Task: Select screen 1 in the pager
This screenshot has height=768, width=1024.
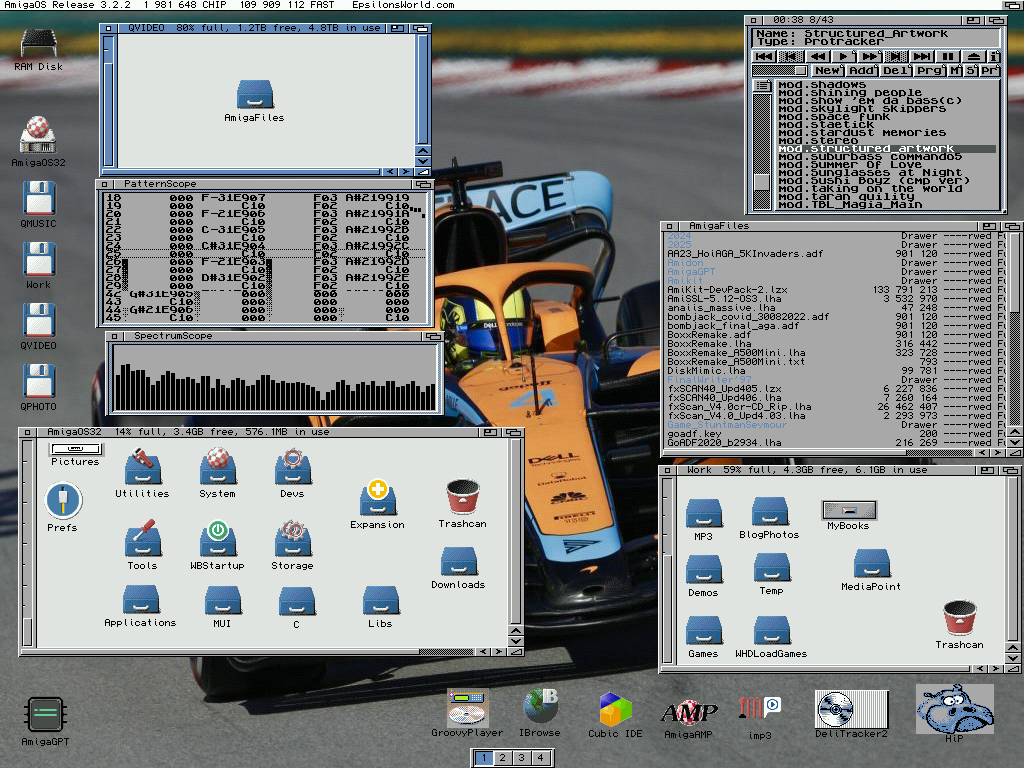Action: [484, 758]
